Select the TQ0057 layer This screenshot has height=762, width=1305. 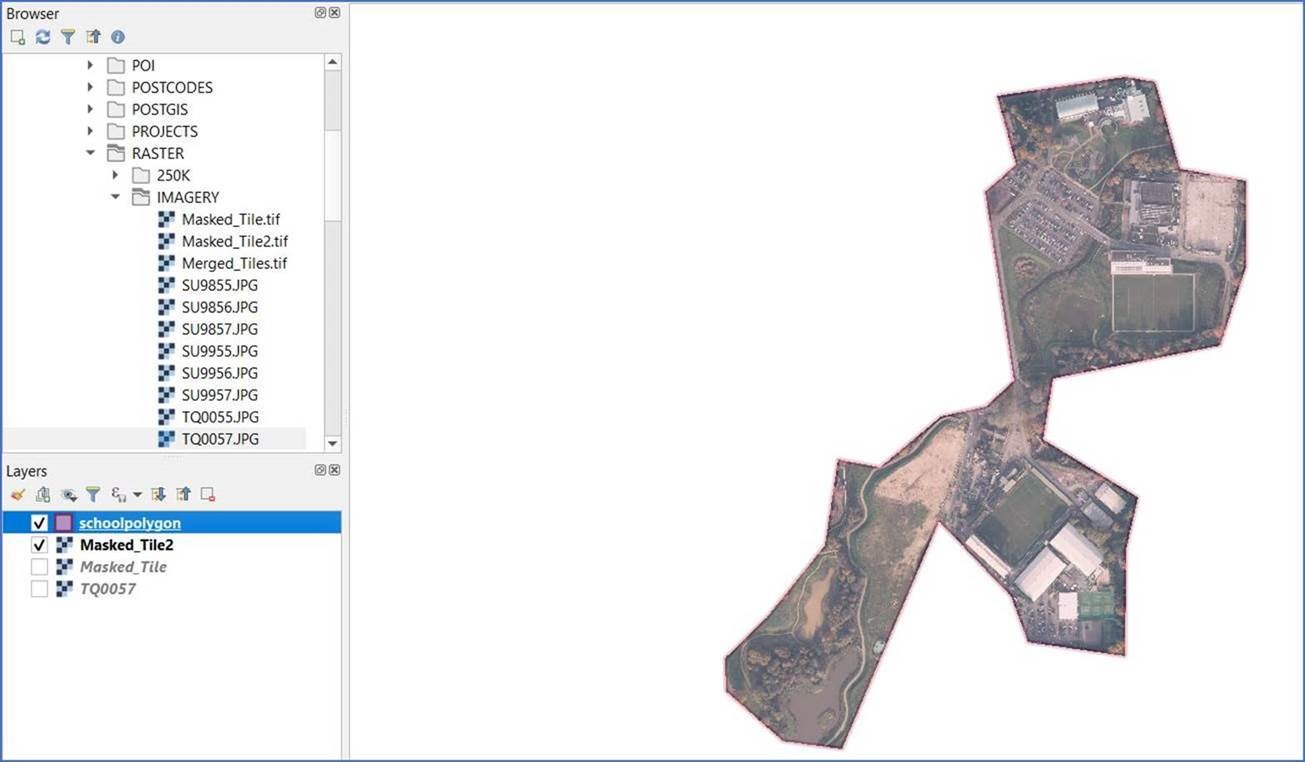107,589
